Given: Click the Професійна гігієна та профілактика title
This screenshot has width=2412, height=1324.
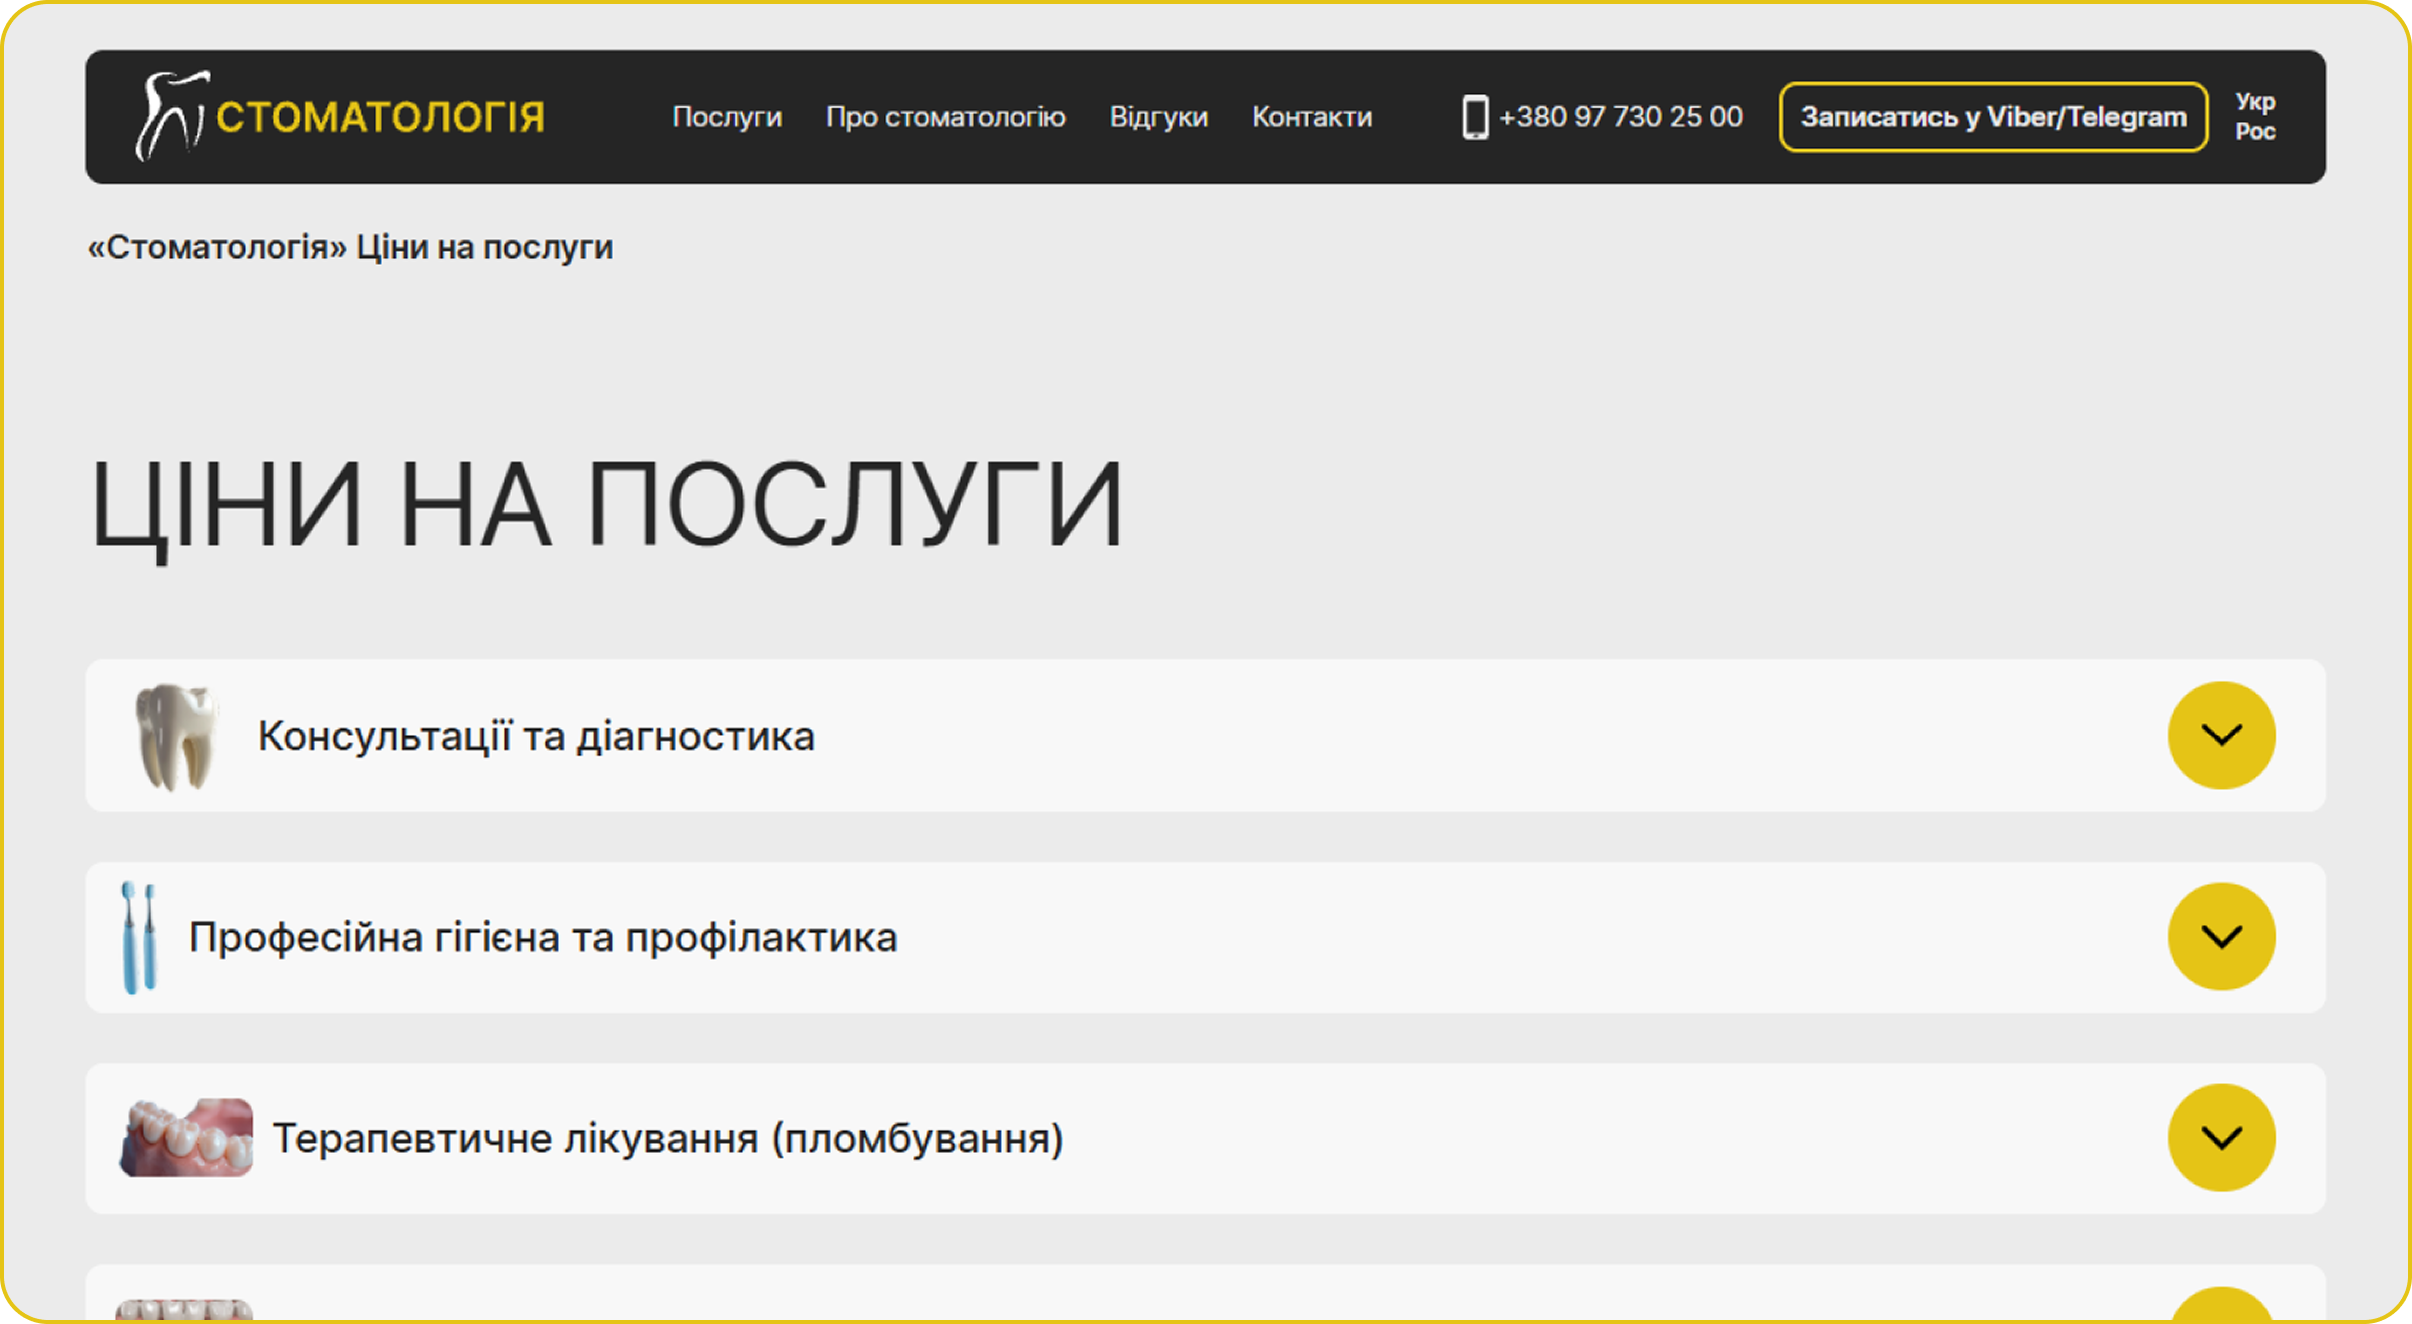Looking at the screenshot, I should [x=543, y=937].
